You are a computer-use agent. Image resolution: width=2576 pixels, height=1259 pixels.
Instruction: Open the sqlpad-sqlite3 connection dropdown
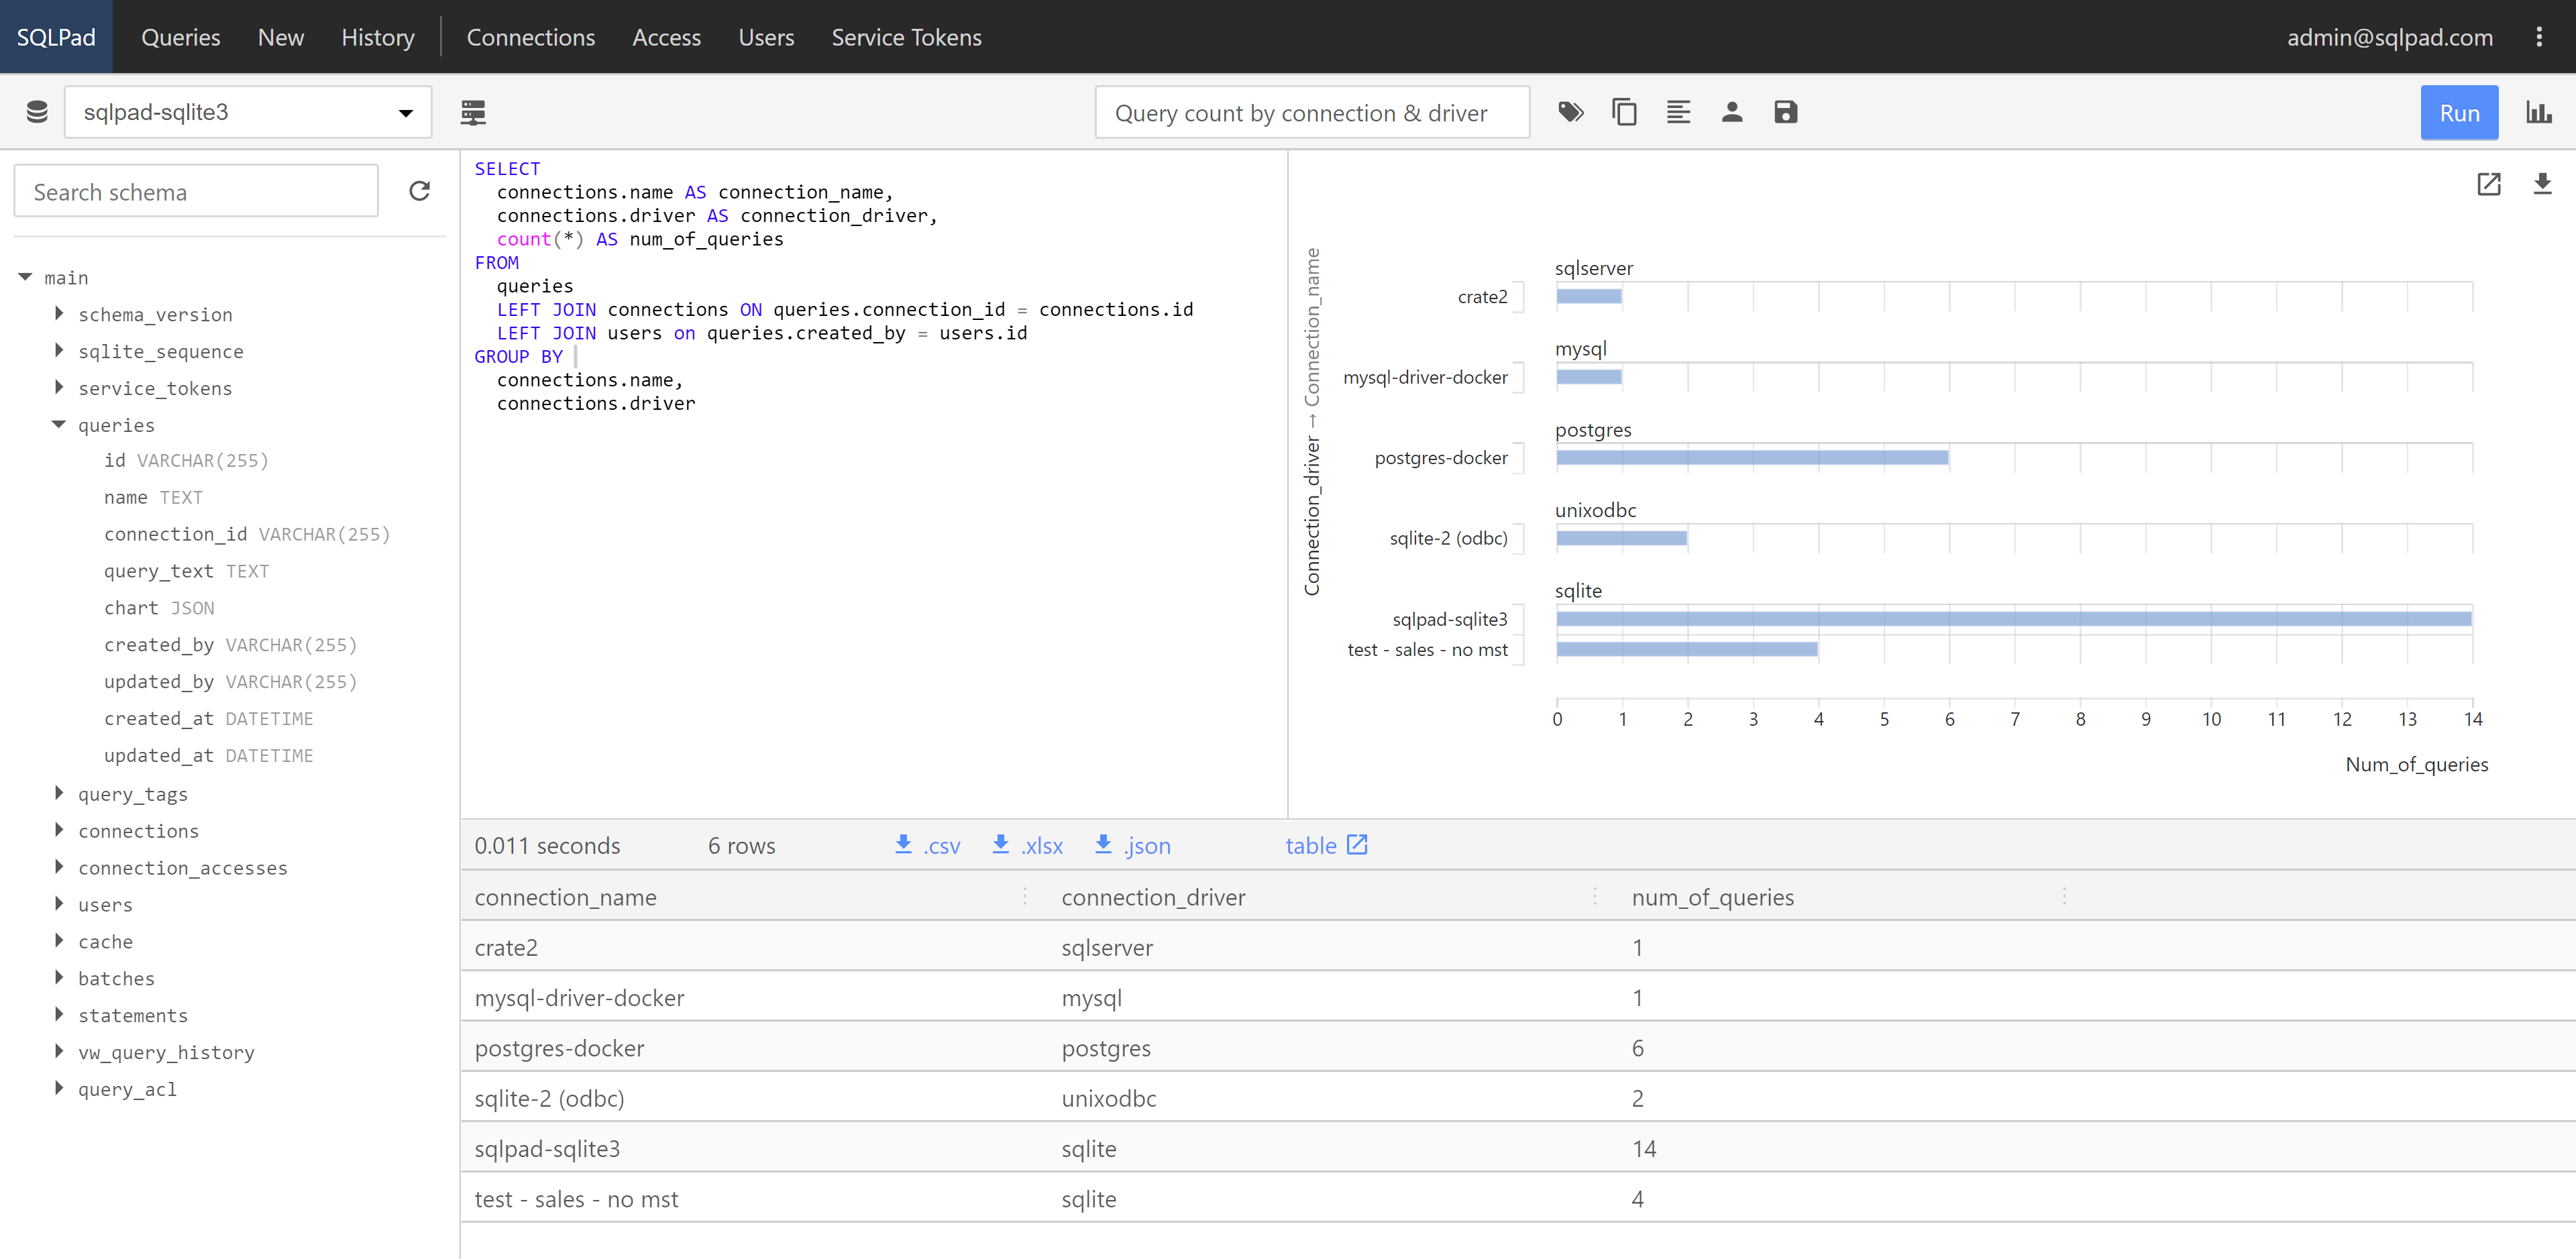[248, 112]
